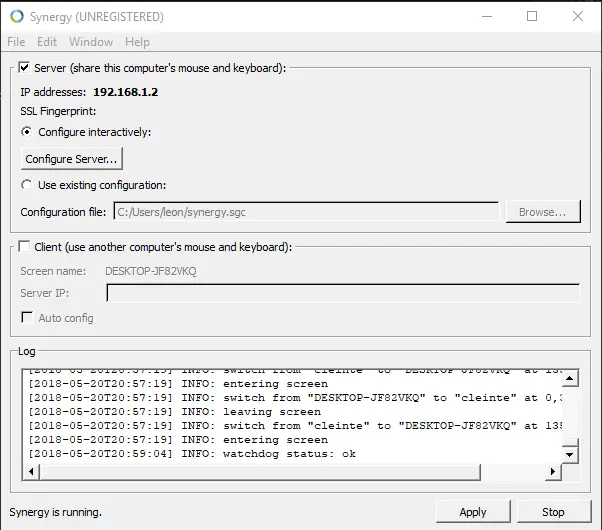Uncheck the Server share mouse and keyboard checkbox
This screenshot has height=530, width=602.
tap(24, 68)
